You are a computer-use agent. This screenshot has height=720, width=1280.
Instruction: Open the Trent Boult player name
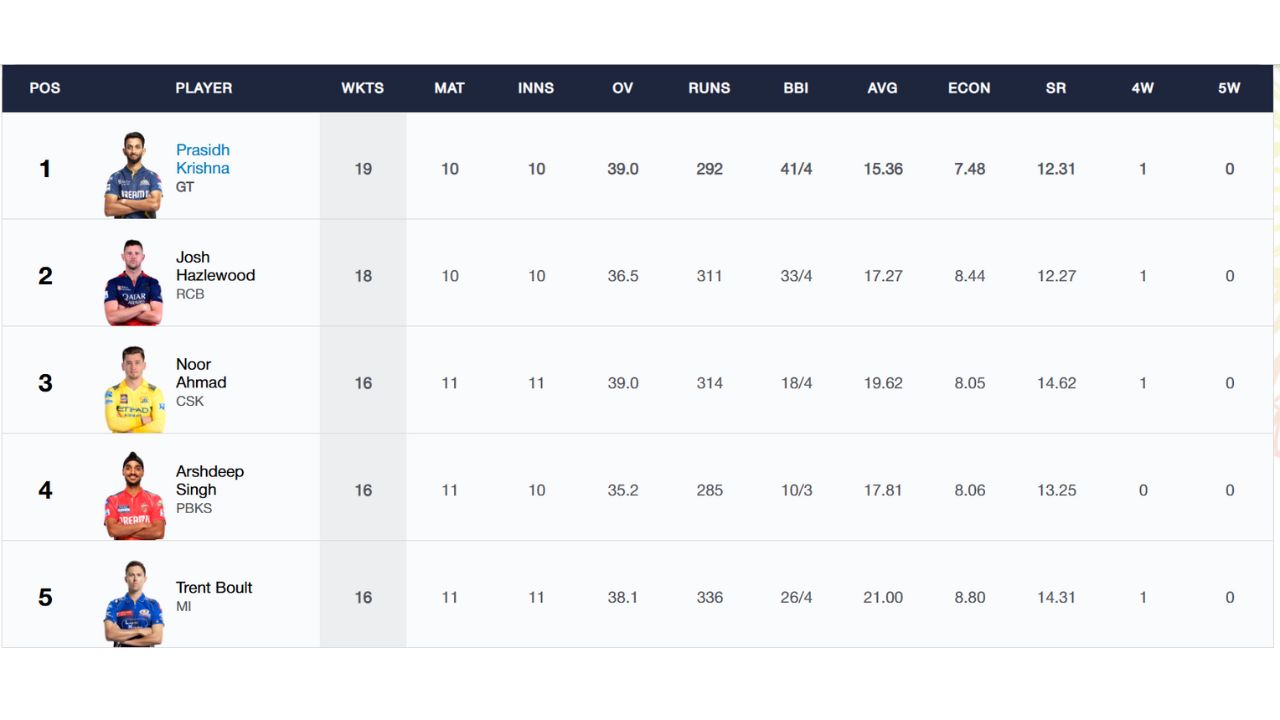click(214, 587)
